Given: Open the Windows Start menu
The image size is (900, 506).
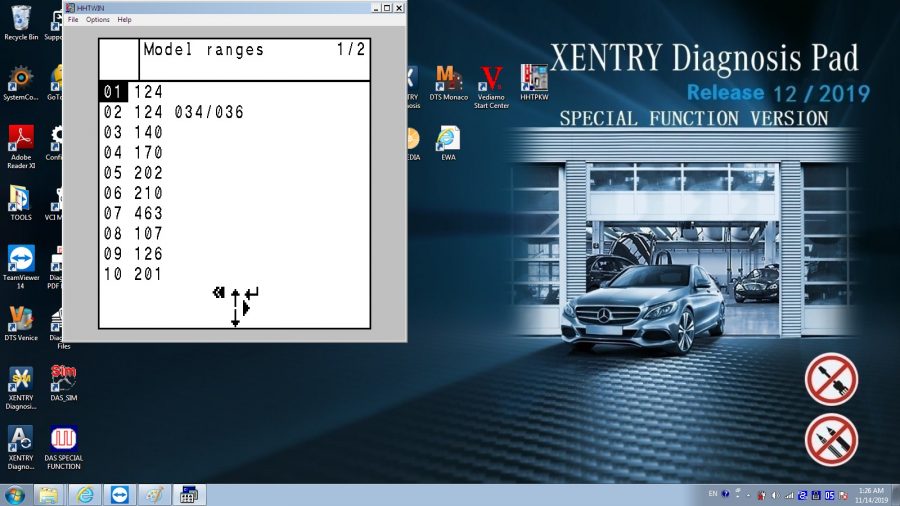Looking at the screenshot, I should 14,495.
